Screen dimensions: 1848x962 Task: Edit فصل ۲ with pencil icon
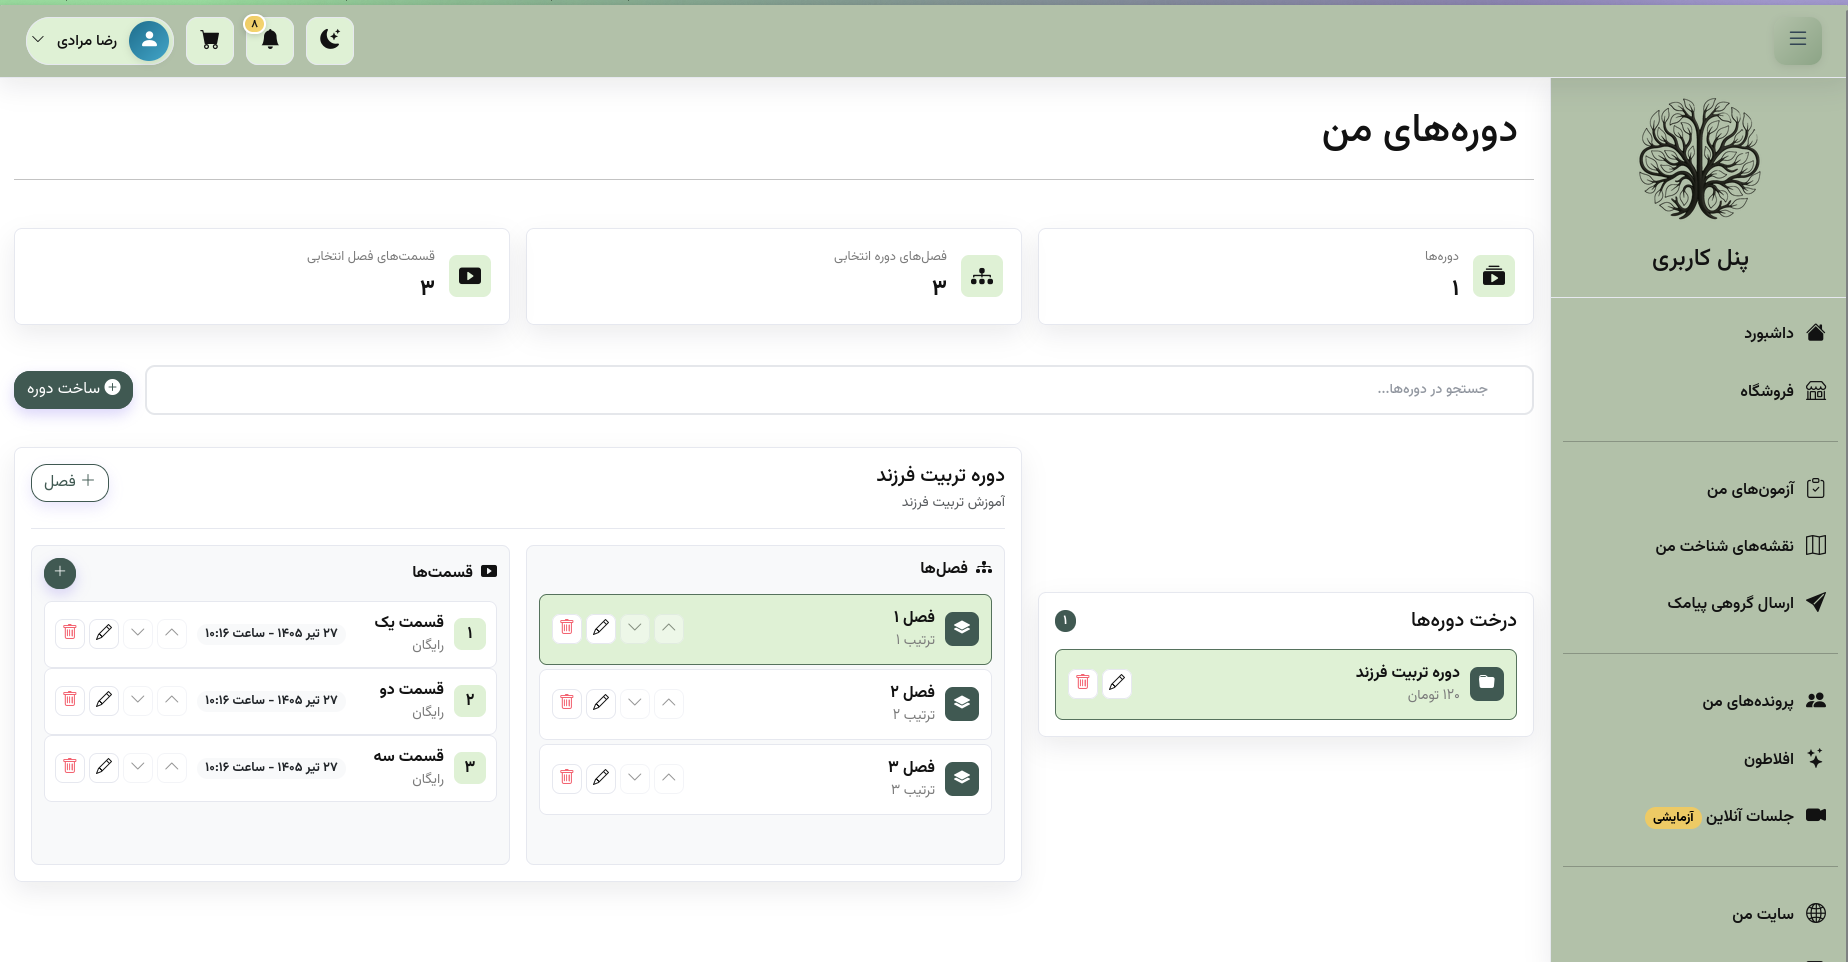point(601,703)
